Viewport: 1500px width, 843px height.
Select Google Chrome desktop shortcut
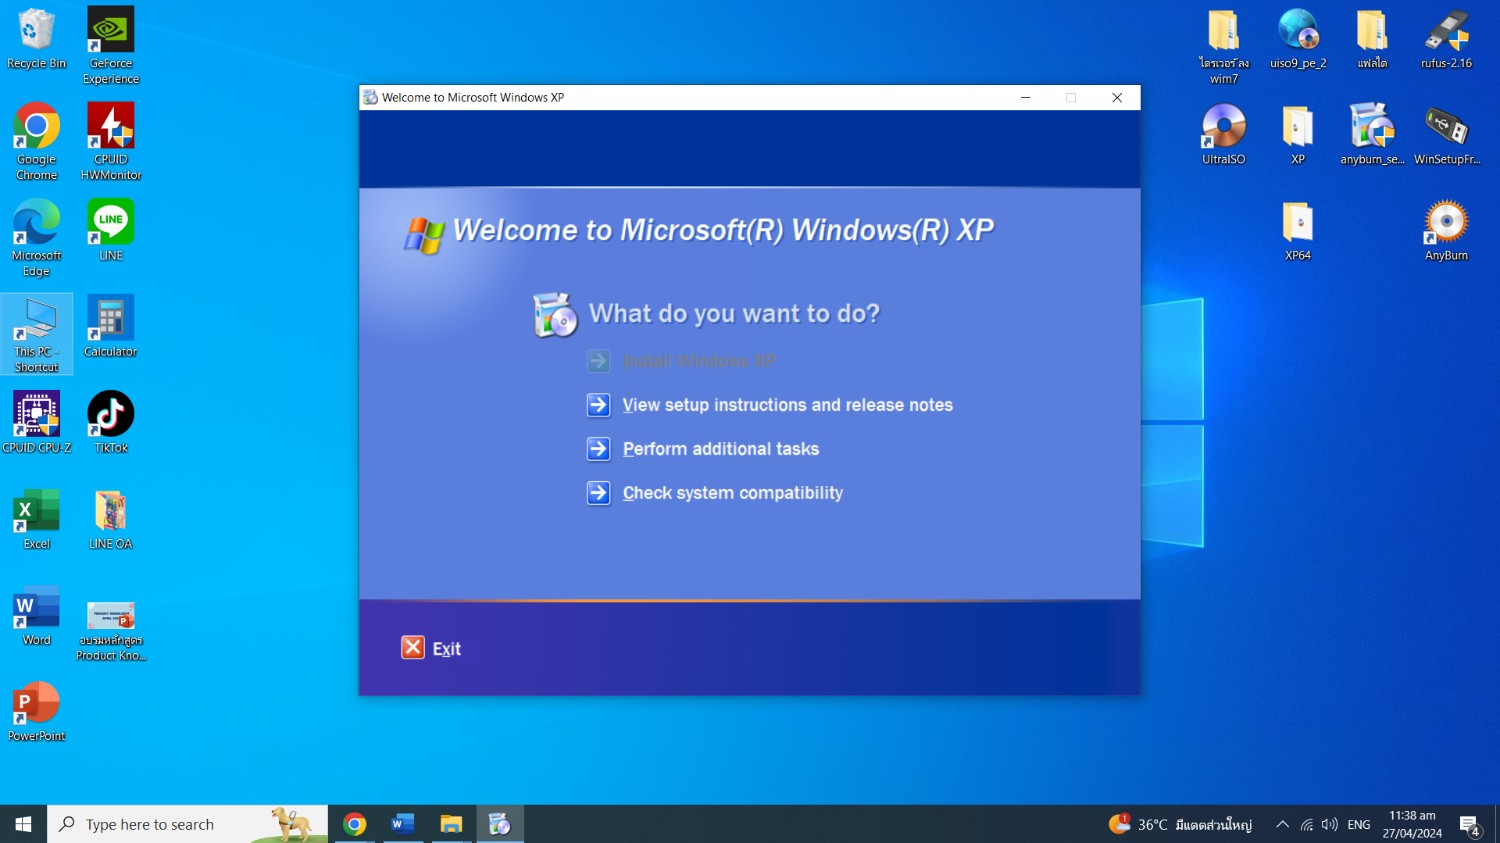point(37,142)
